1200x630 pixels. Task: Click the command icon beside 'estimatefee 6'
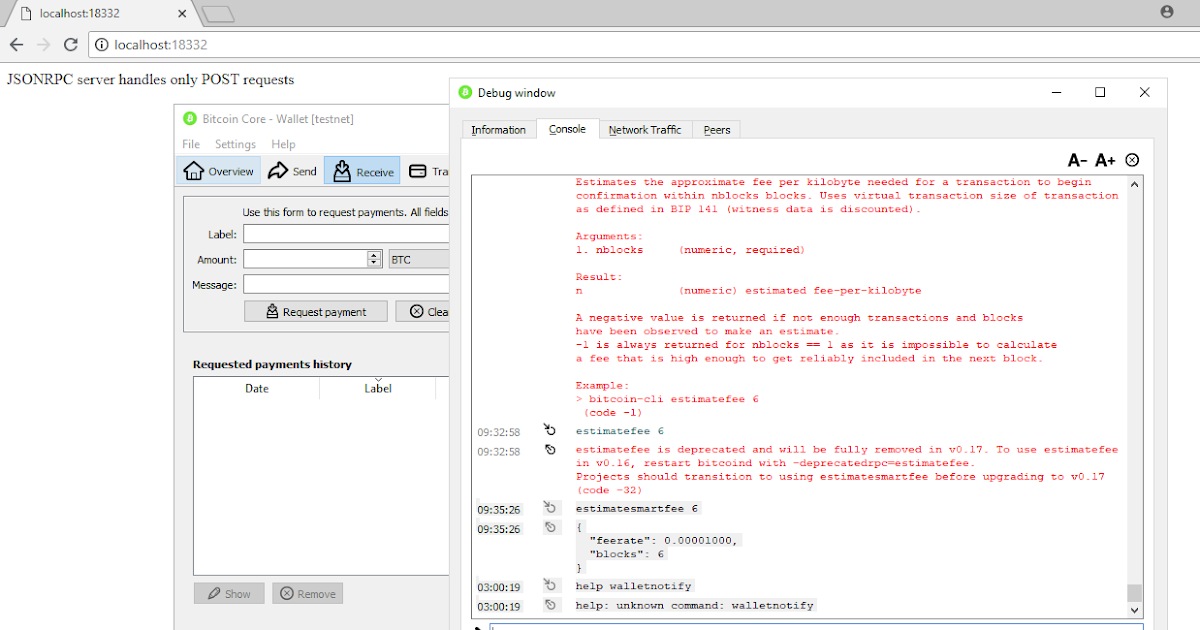point(550,430)
